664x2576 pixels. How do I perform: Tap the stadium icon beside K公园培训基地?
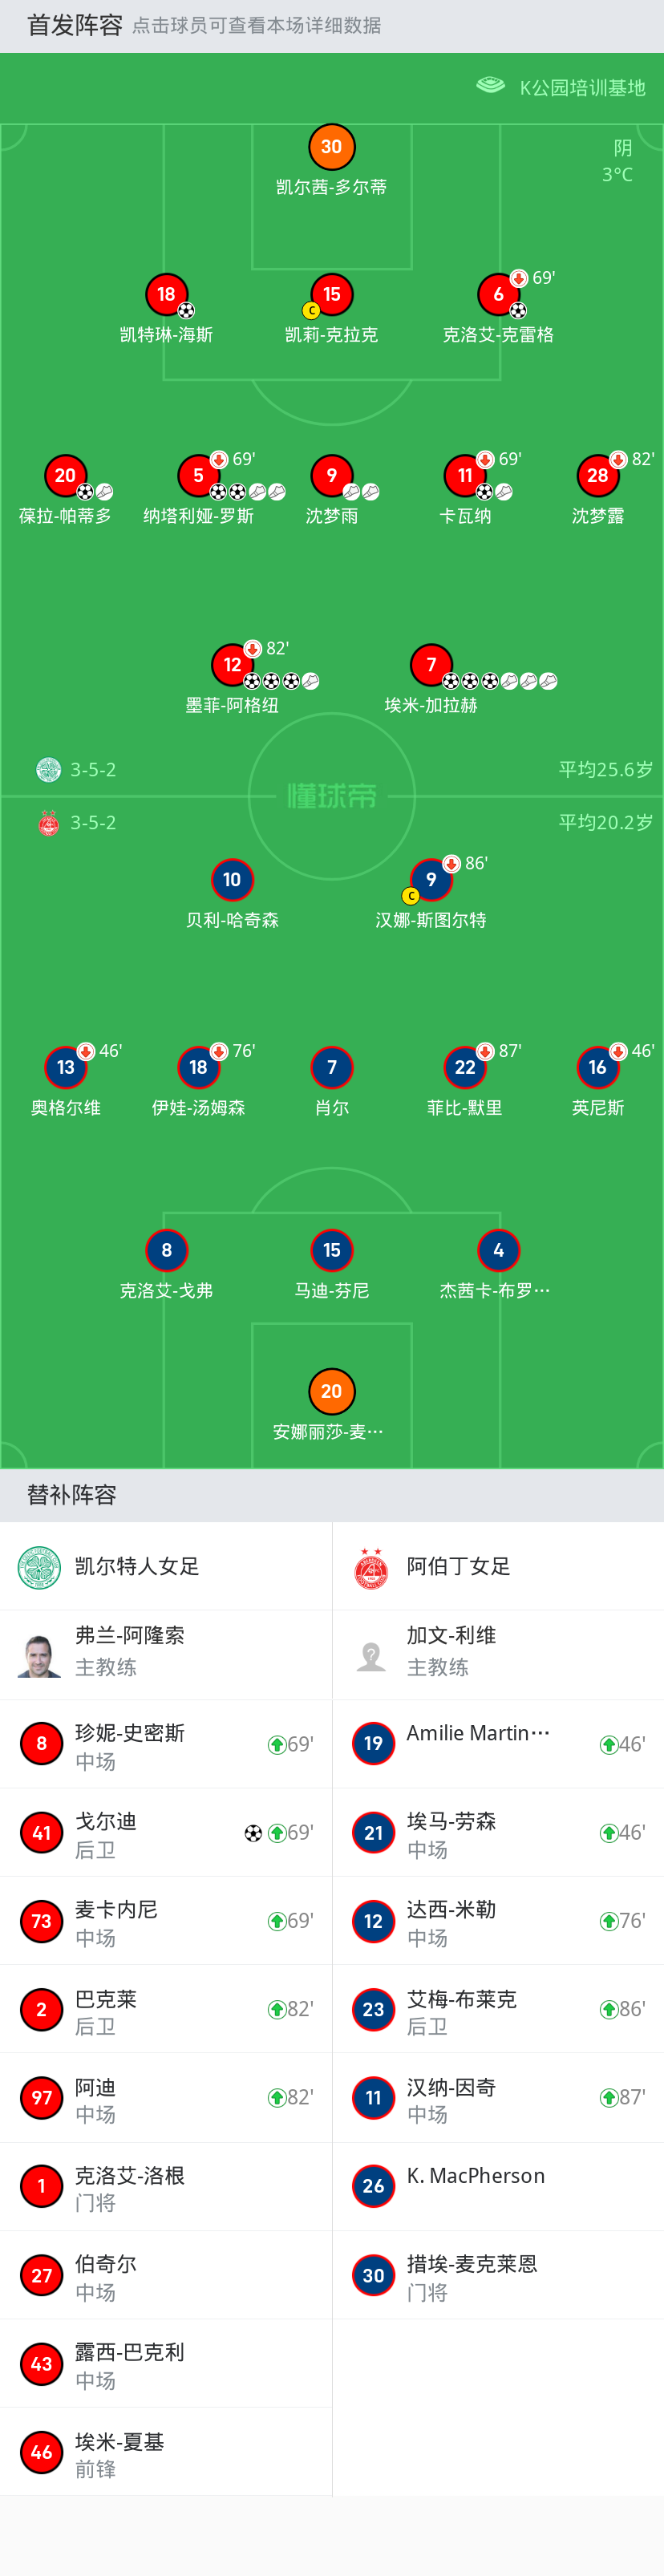(490, 86)
